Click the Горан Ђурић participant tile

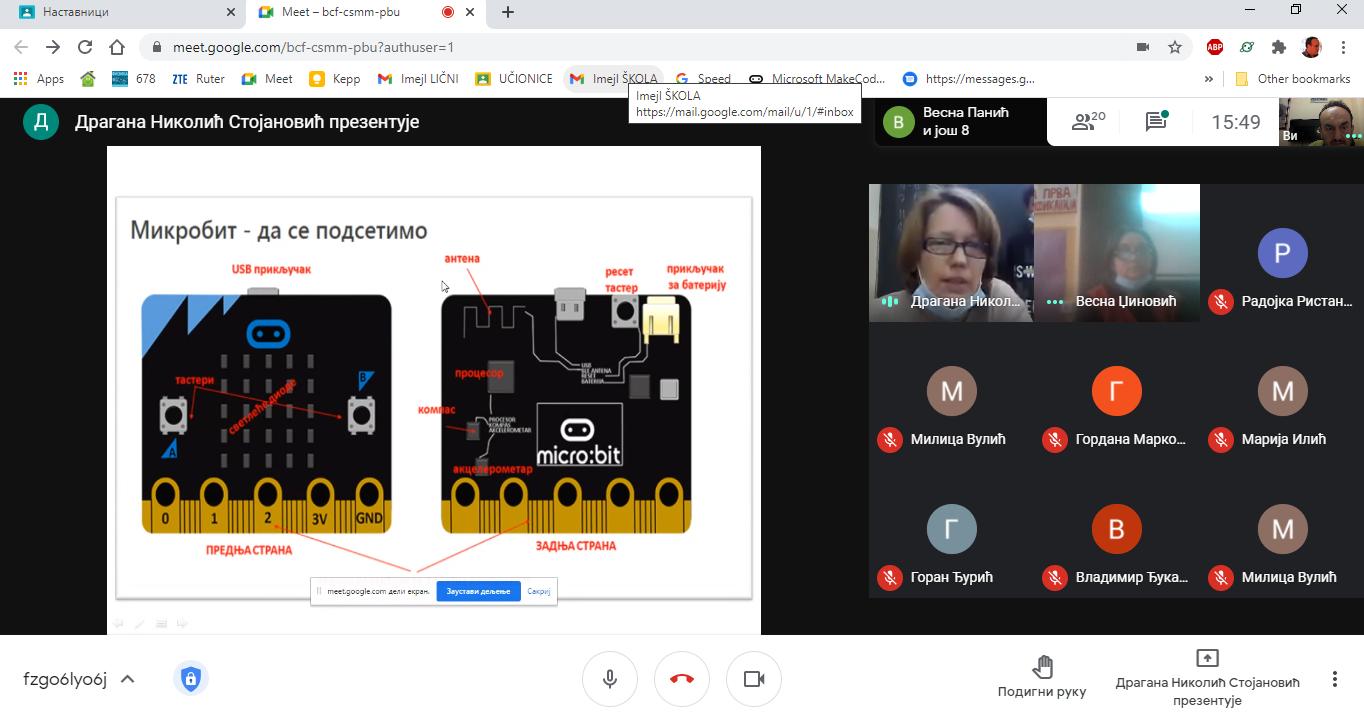tap(951, 528)
